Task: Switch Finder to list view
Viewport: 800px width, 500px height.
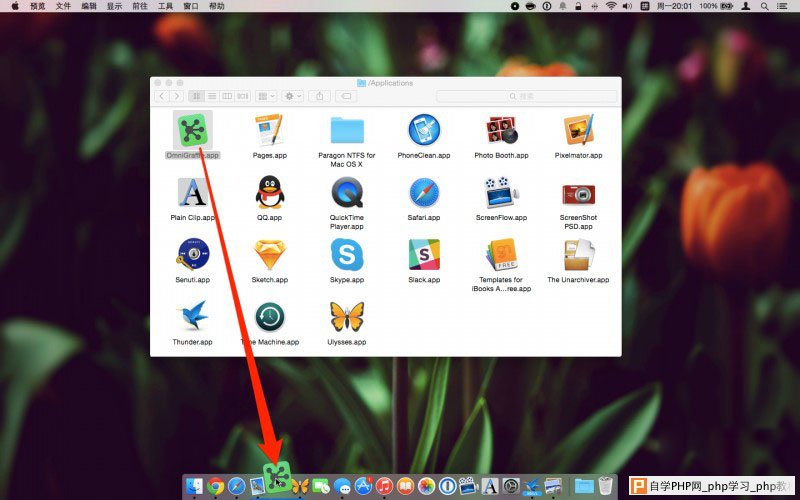Action: [x=212, y=96]
